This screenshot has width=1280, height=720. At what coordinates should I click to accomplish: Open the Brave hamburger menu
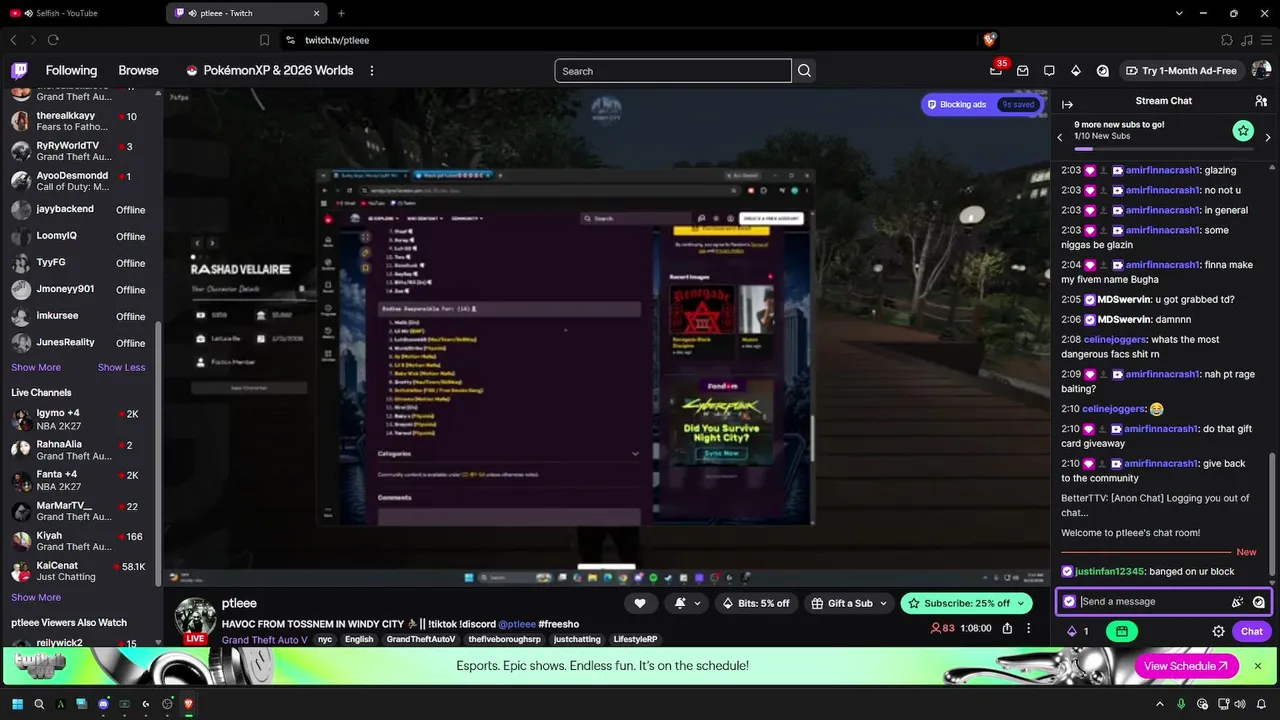pyautogui.click(x=1265, y=40)
